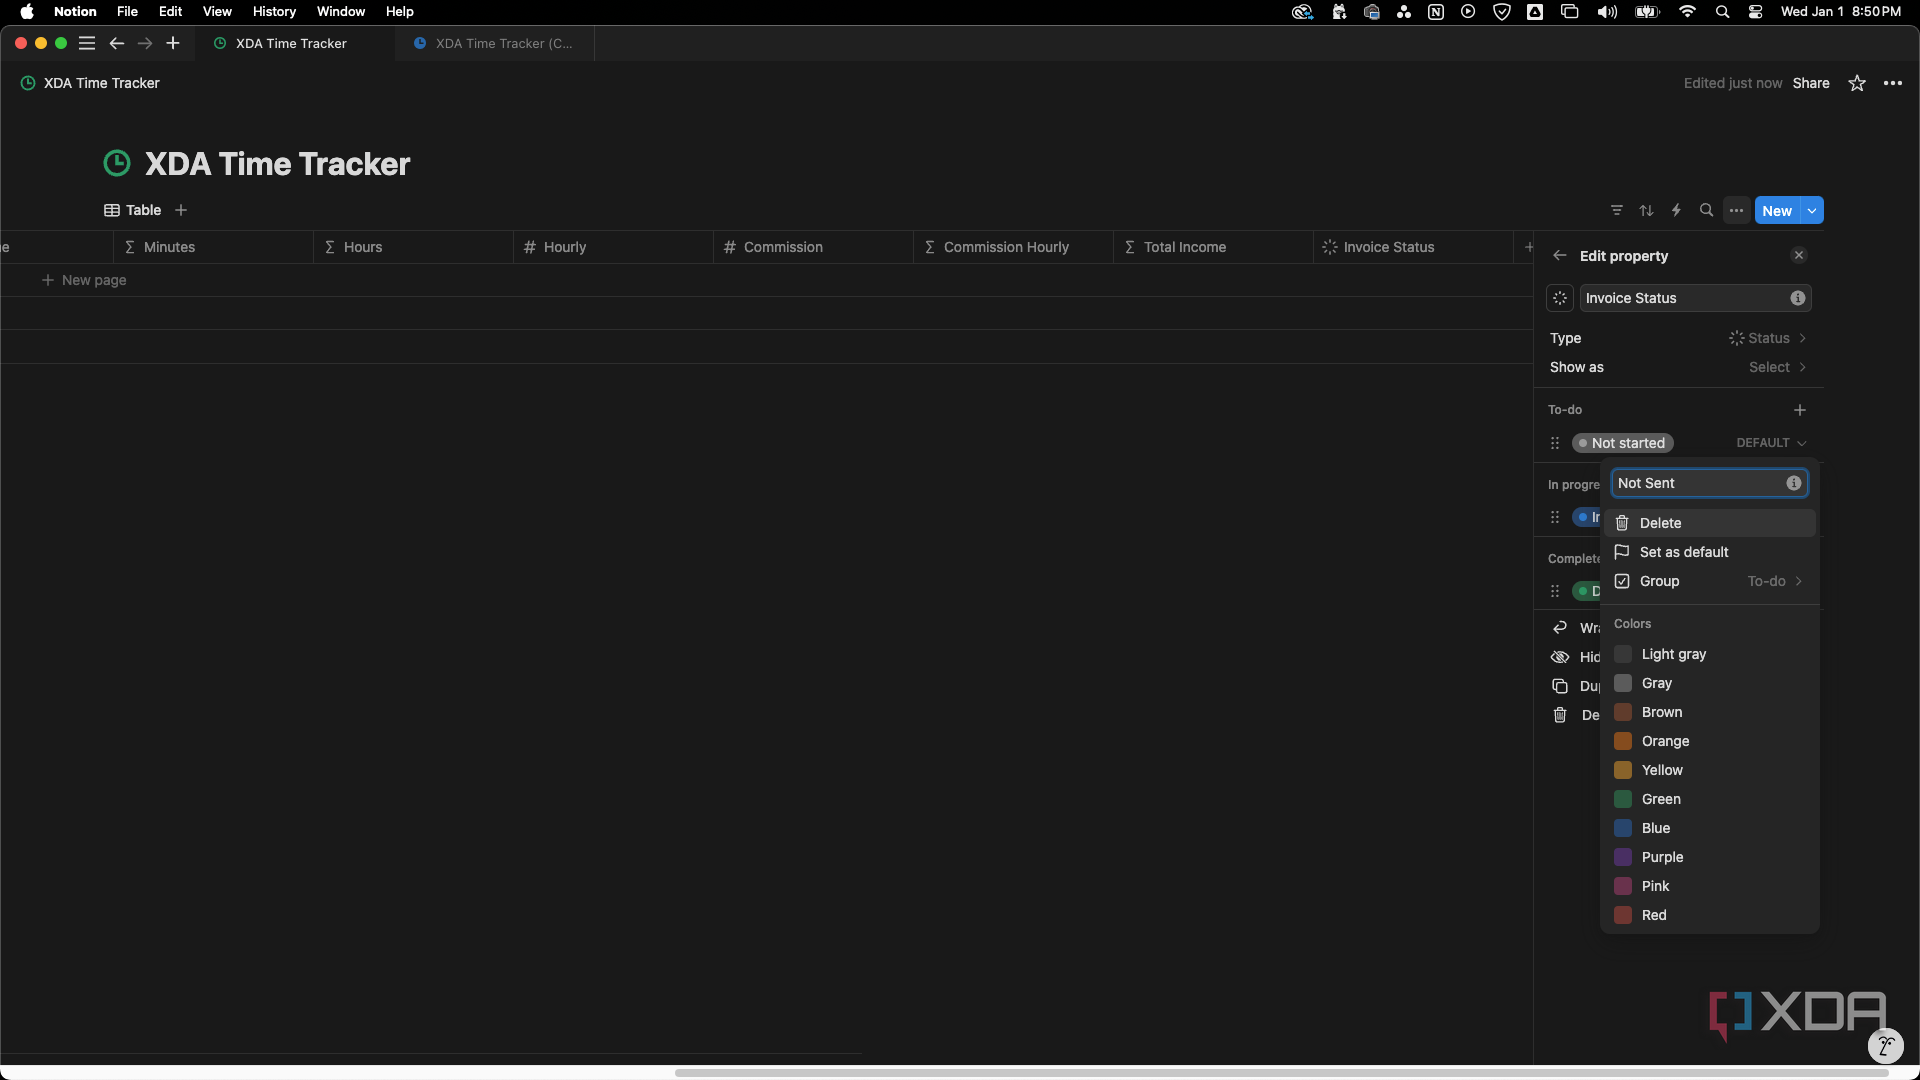Change the Invoice Status property icon
Image resolution: width=1920 pixels, height=1080 pixels.
(x=1559, y=298)
